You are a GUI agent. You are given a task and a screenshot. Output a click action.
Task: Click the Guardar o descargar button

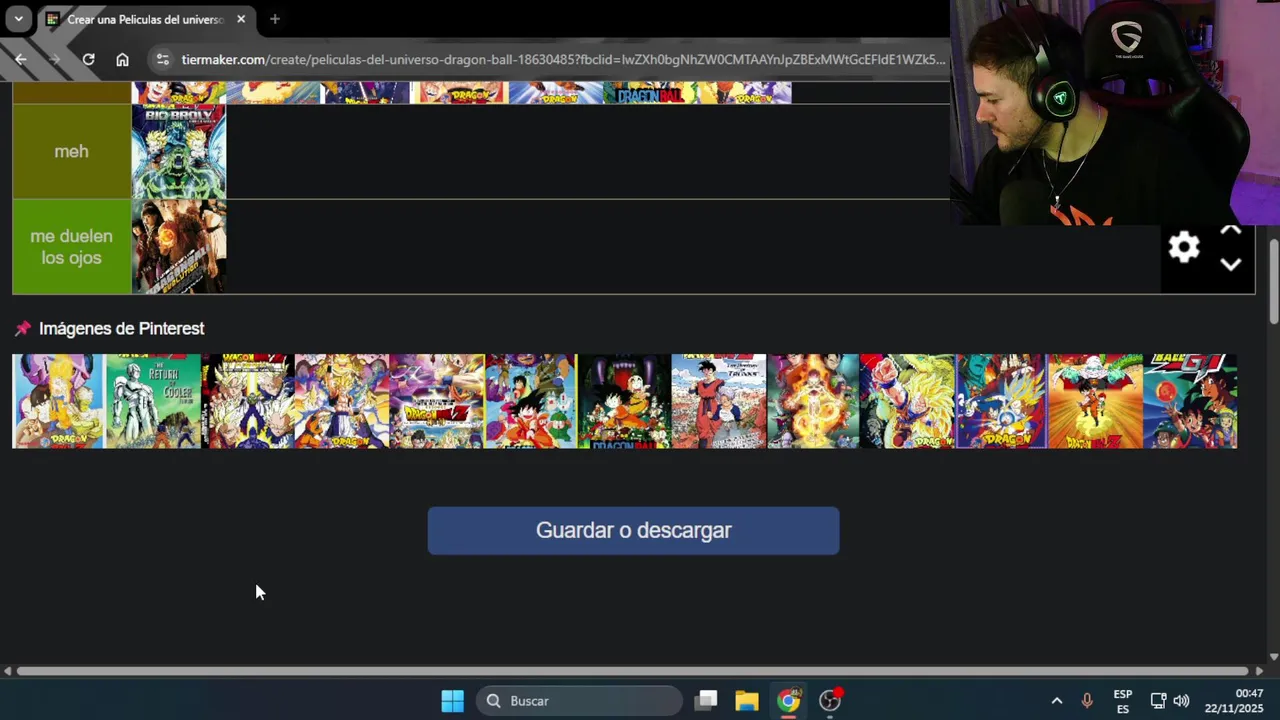click(x=633, y=530)
